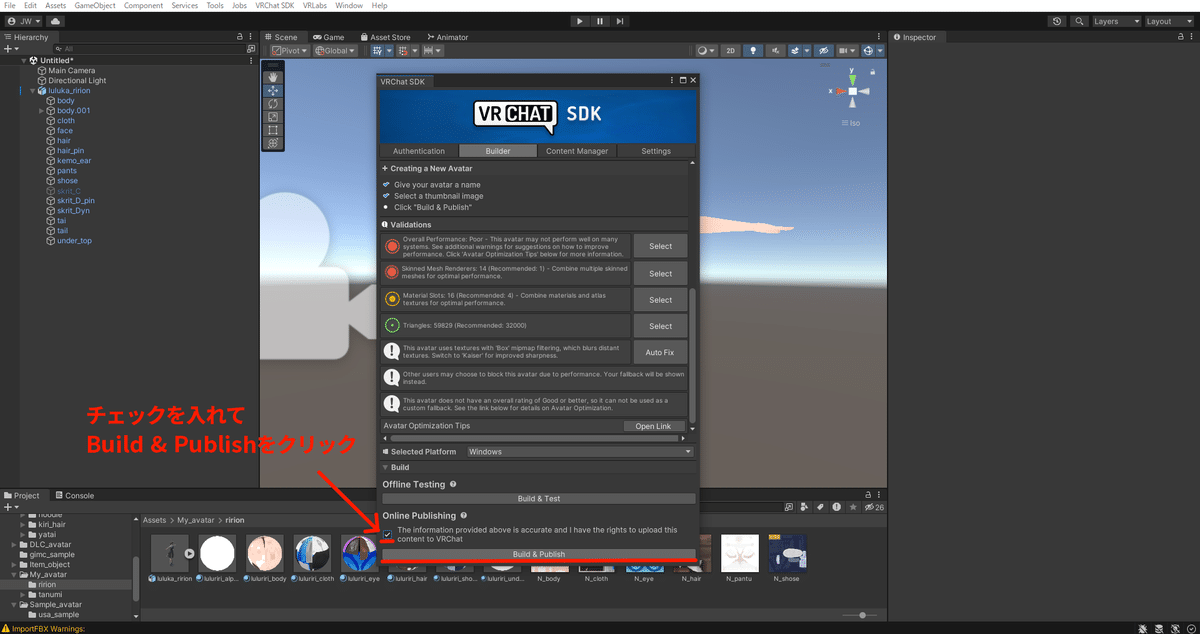1200x634 pixels.
Task: Collapse the Build section foldout
Action: coord(385,467)
